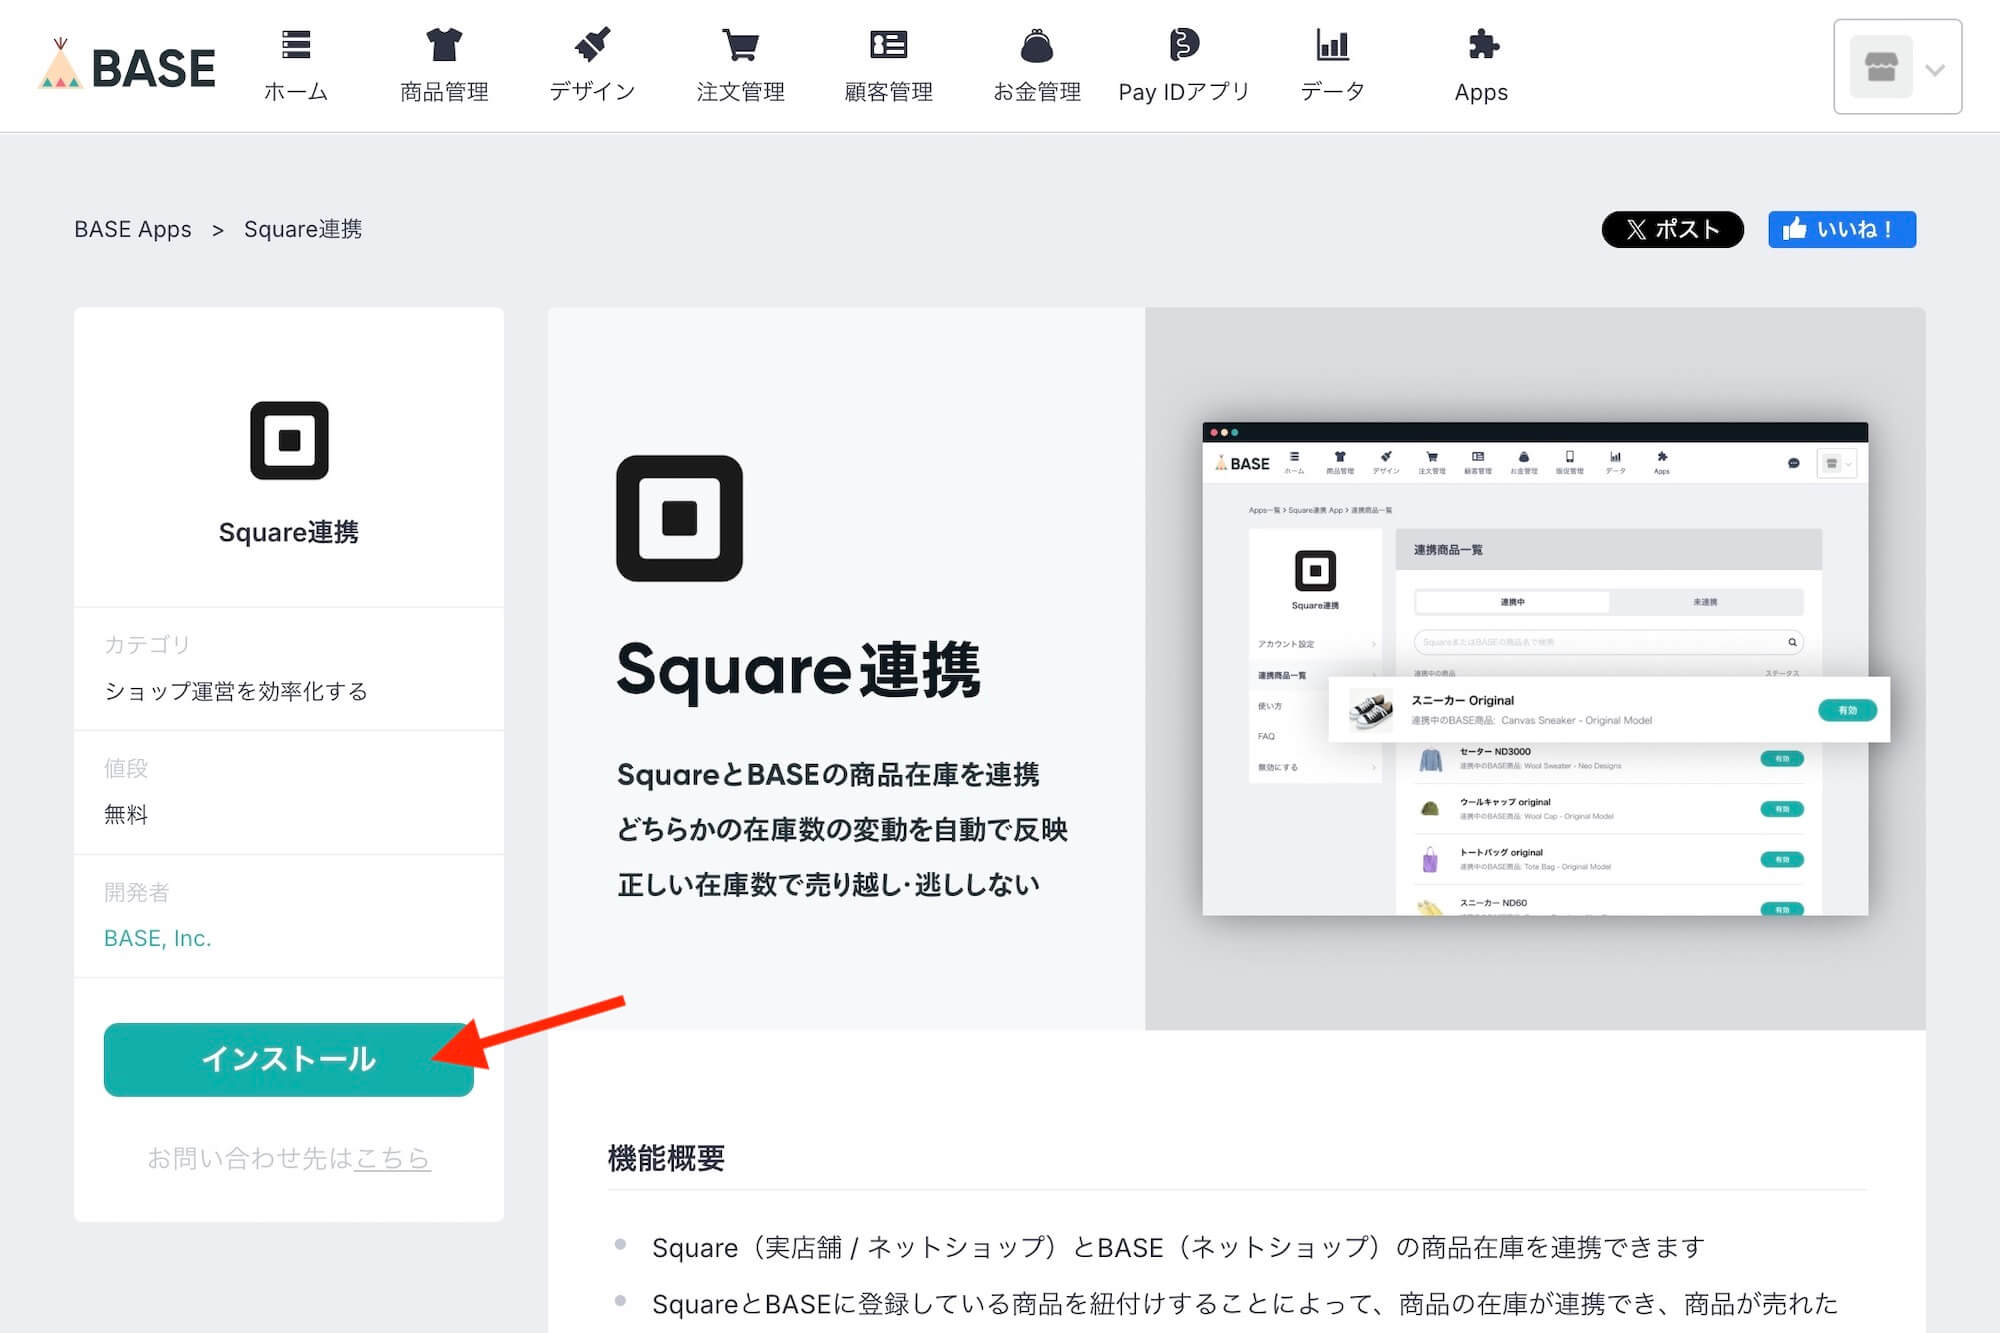Click the green インストール button
The height and width of the screenshot is (1333, 2000).
pyautogui.click(x=288, y=1059)
